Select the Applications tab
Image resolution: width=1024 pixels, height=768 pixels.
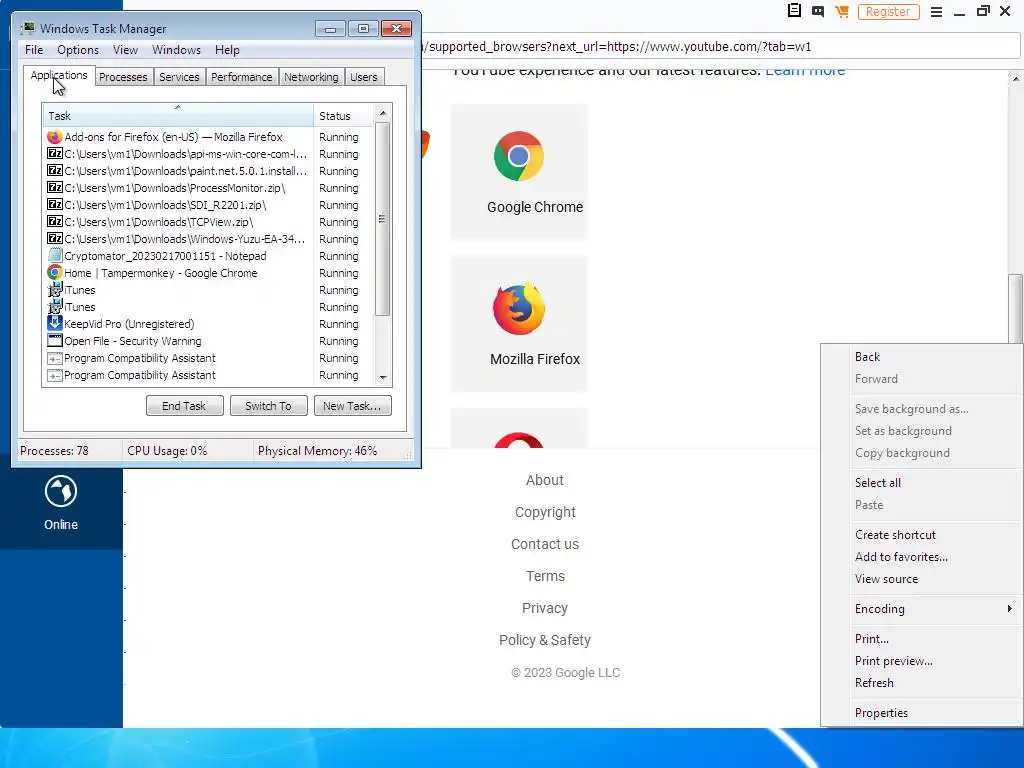(x=59, y=75)
